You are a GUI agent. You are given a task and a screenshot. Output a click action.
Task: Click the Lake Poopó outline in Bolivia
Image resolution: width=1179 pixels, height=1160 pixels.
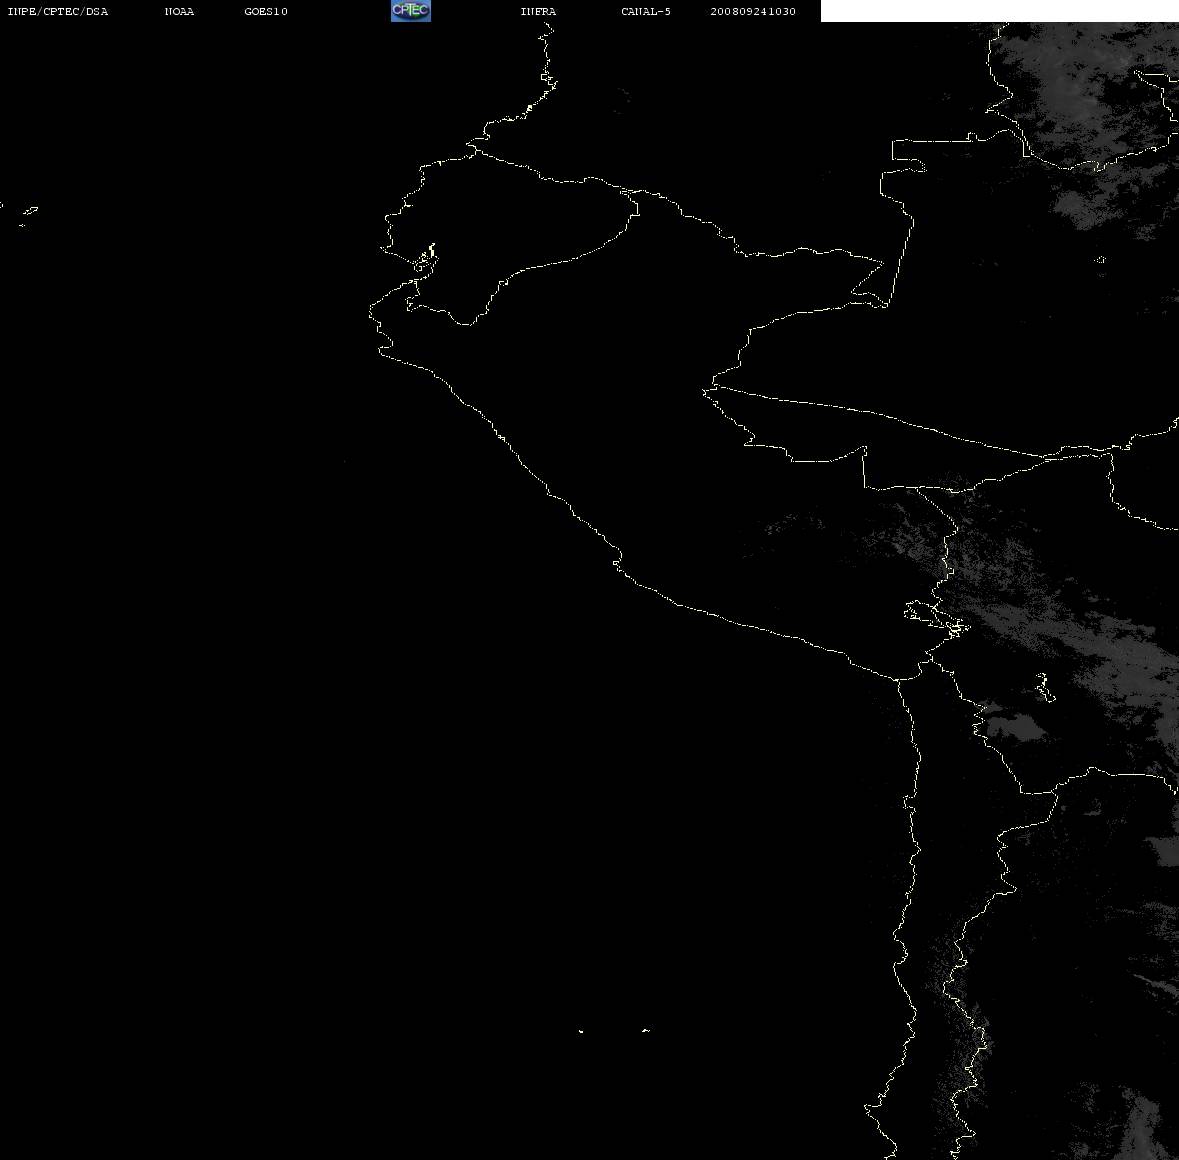[1044, 687]
